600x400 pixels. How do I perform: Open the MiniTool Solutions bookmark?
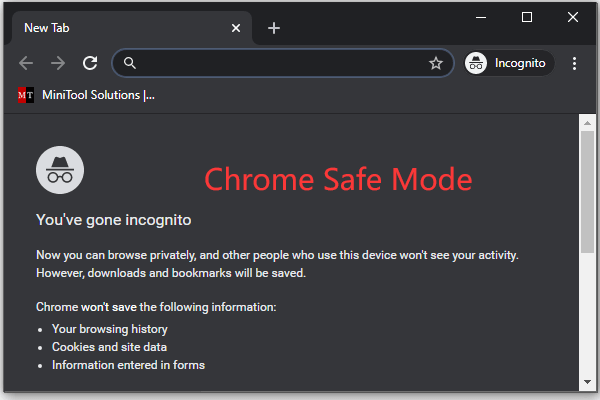(x=86, y=95)
